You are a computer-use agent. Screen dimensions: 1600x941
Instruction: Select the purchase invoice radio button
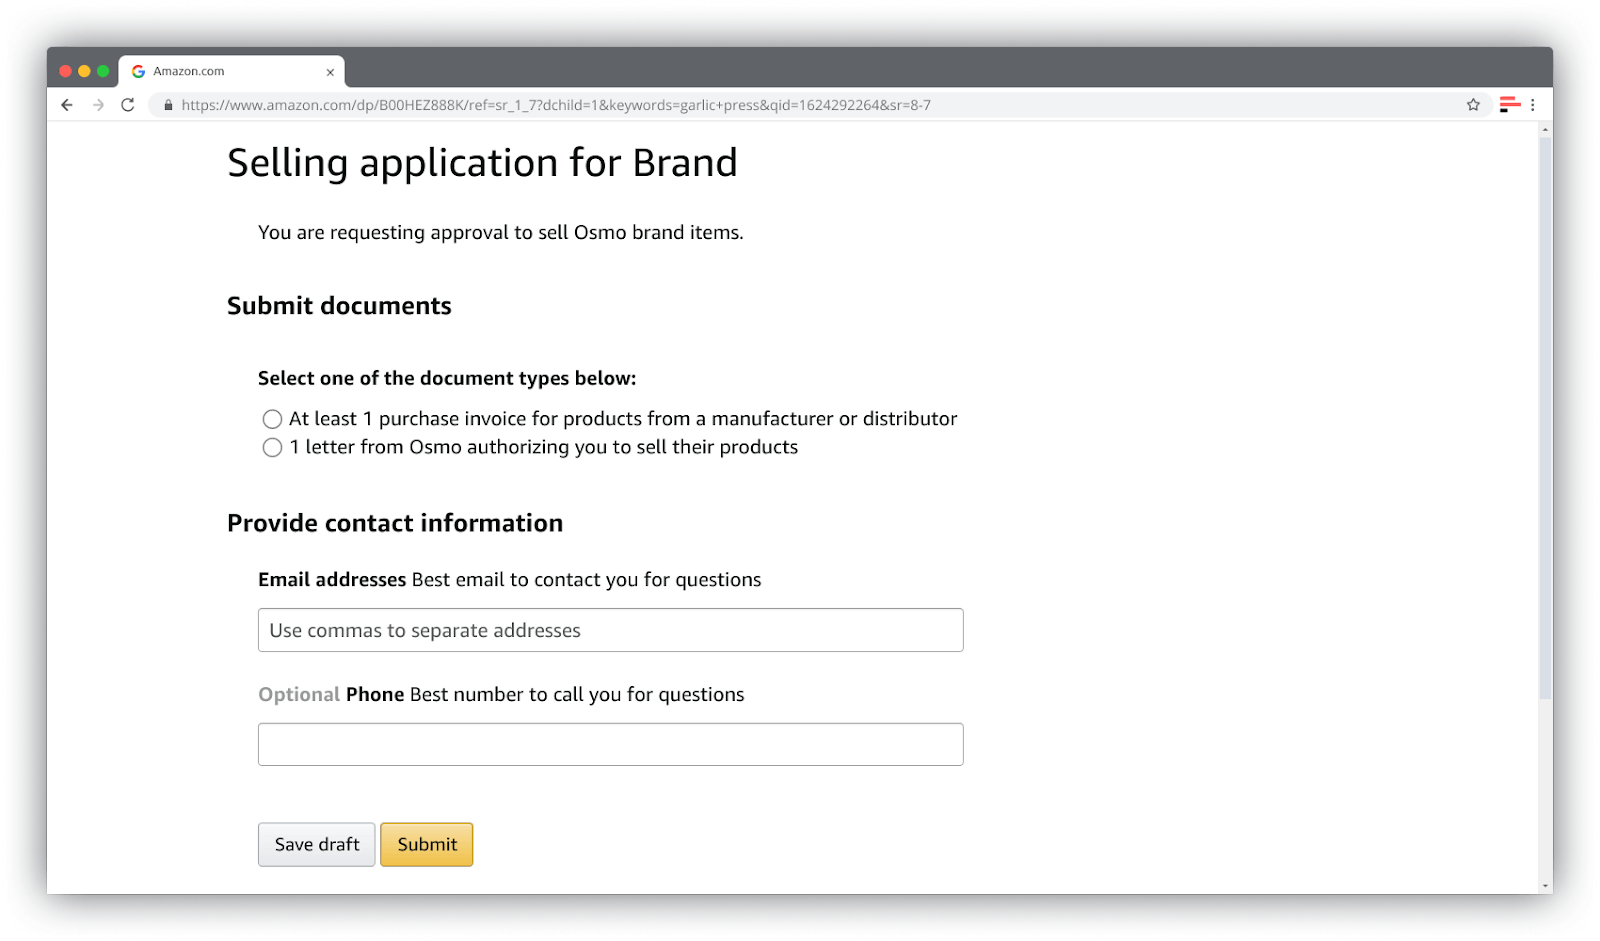pyautogui.click(x=271, y=419)
